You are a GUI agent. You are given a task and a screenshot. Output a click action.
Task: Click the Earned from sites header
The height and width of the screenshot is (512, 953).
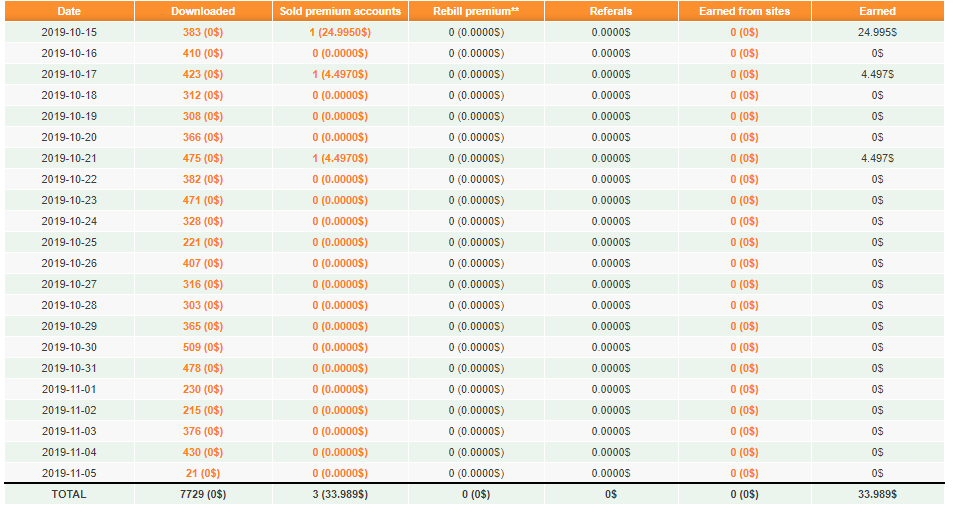[745, 11]
